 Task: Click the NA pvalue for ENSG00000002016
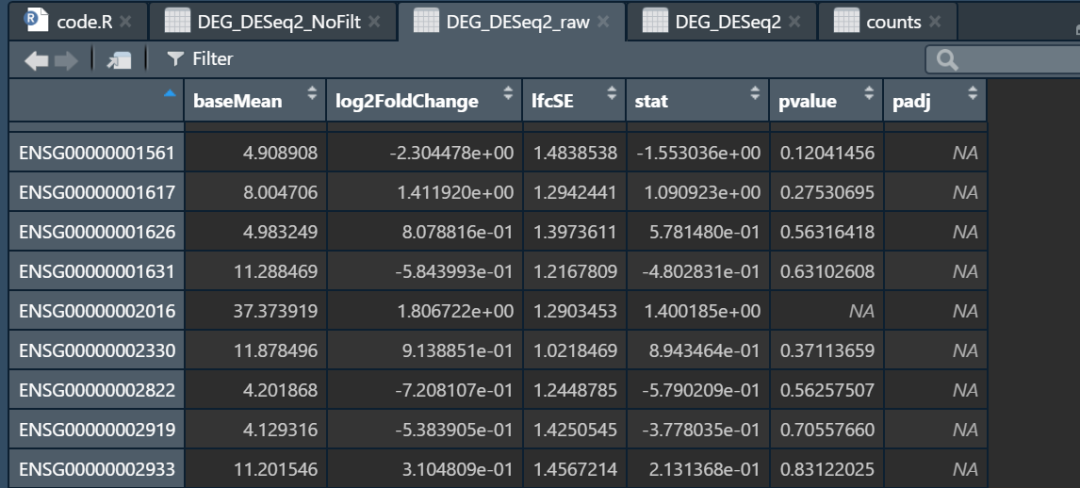pyautogui.click(x=862, y=311)
